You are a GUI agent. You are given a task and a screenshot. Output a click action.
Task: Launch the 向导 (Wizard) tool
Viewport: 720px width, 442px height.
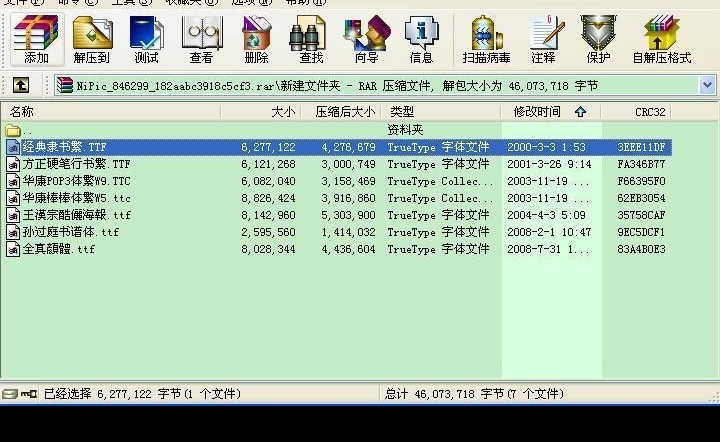(x=366, y=39)
